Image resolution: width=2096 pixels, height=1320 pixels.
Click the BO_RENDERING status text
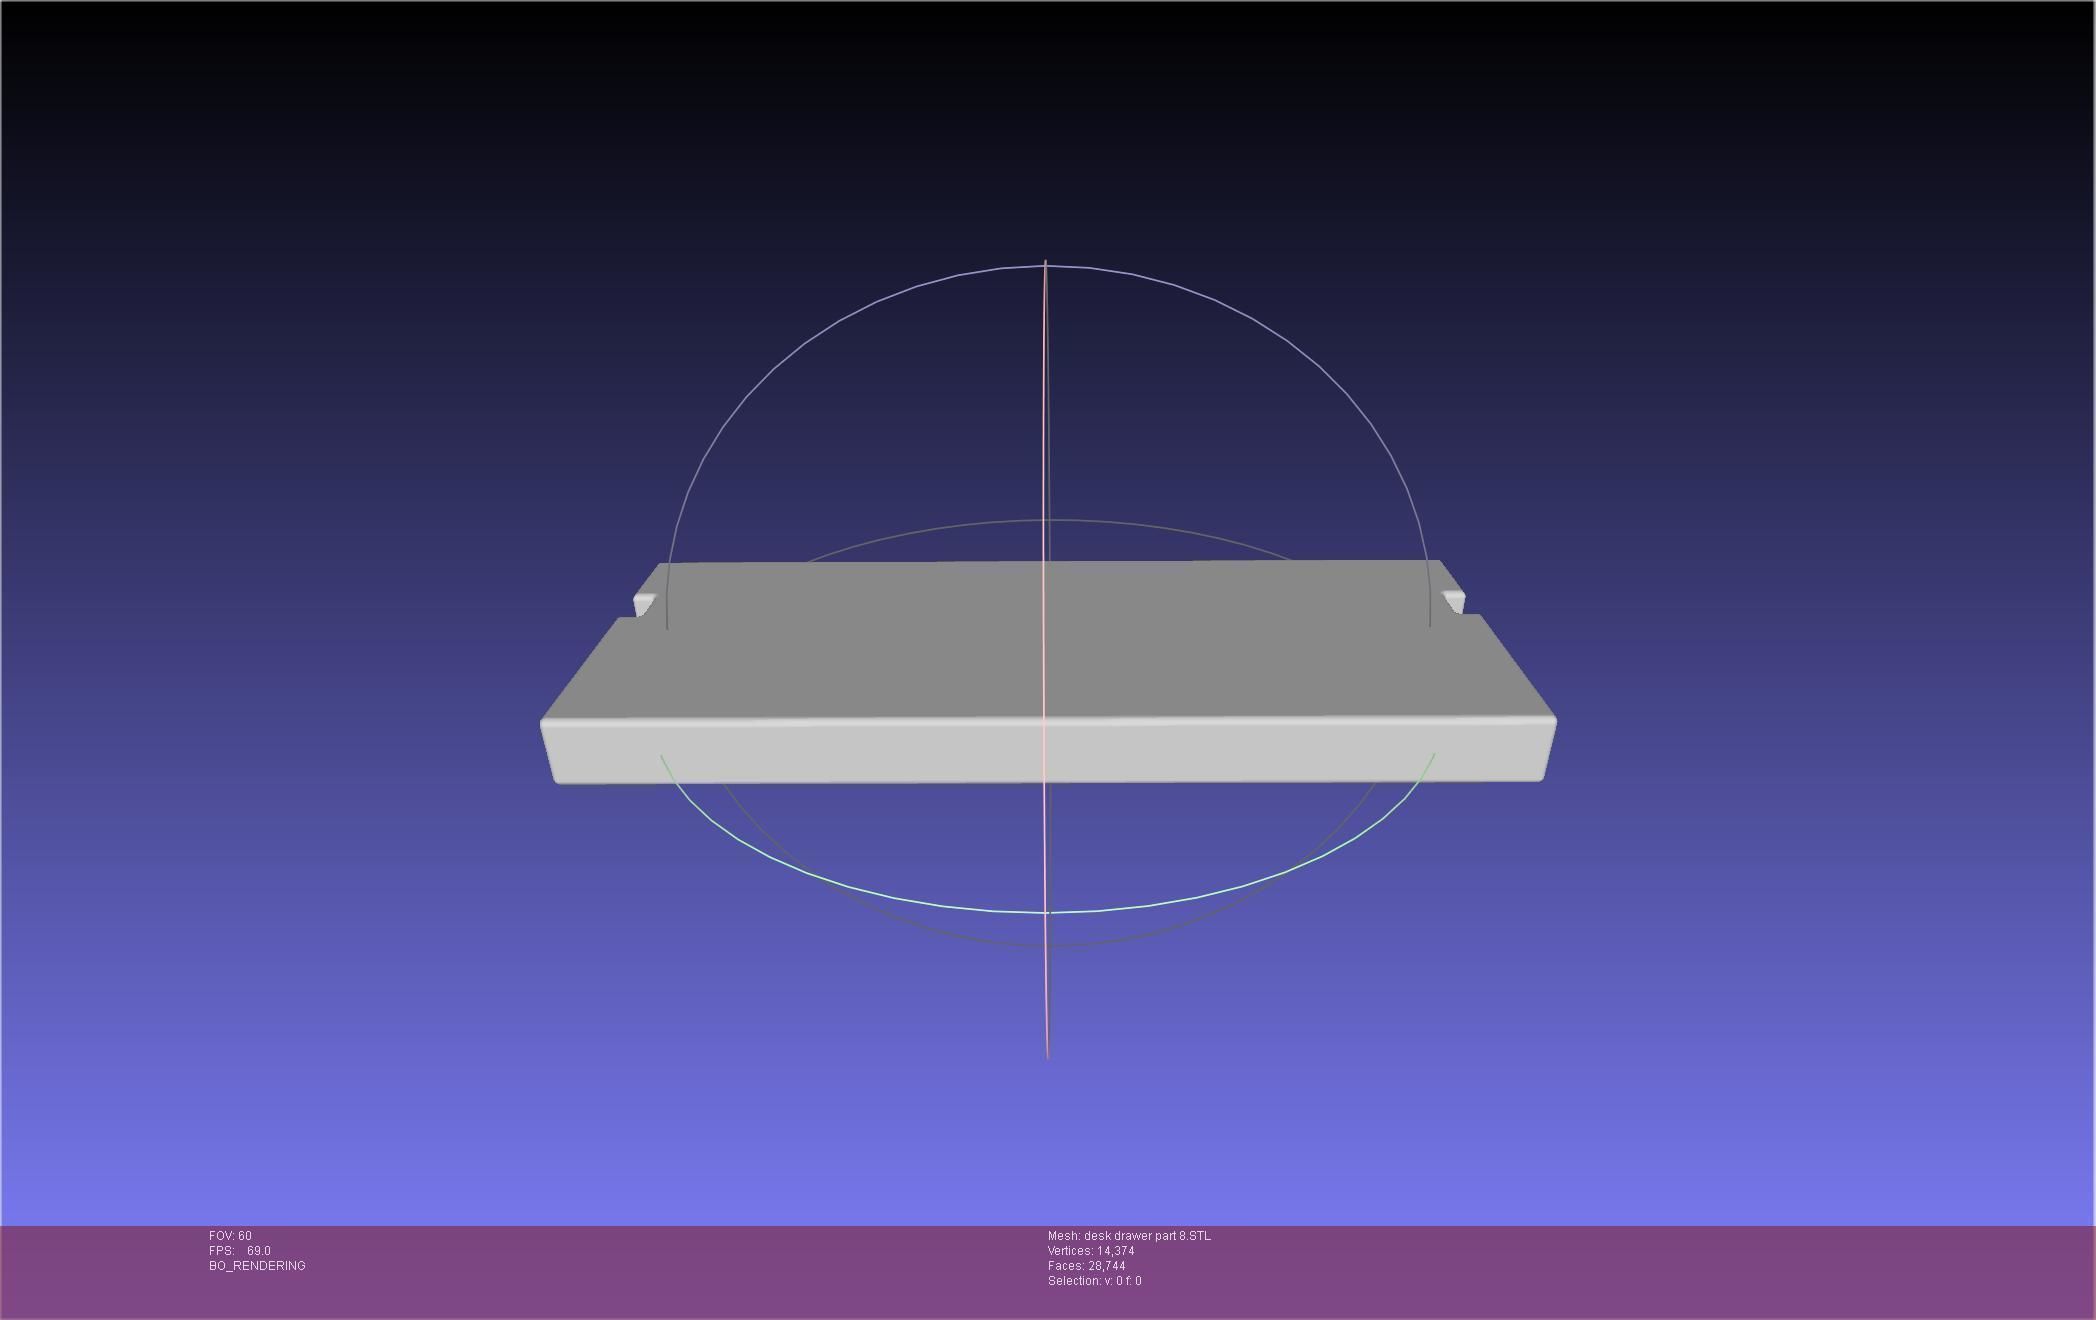[257, 1266]
